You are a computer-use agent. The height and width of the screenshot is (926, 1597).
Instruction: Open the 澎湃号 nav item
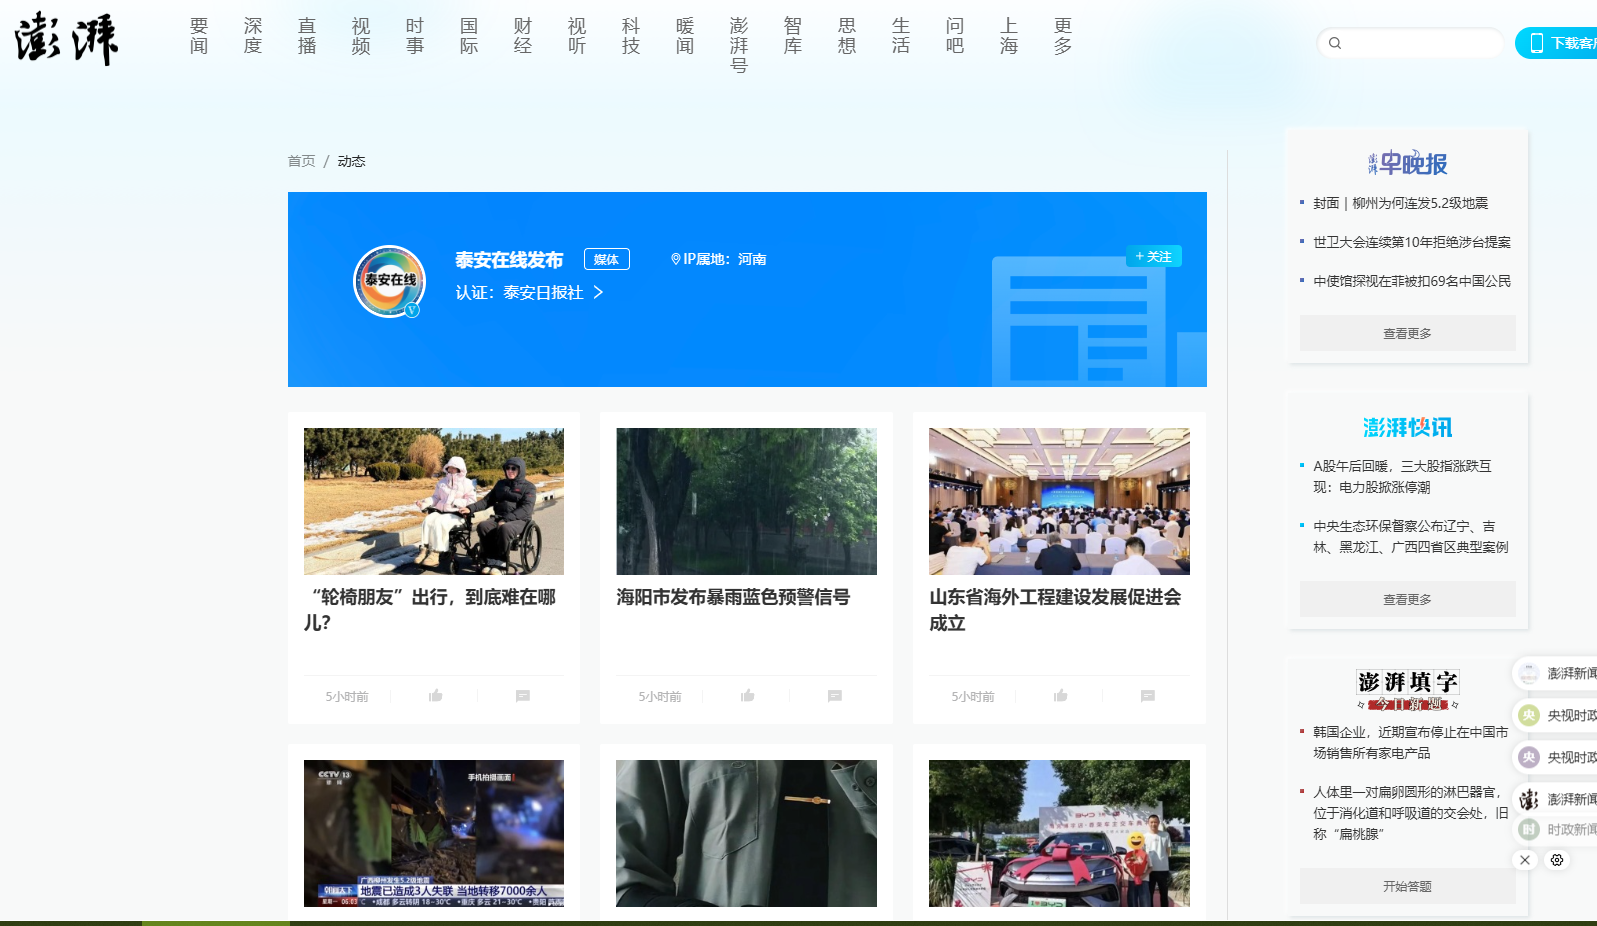click(x=739, y=46)
